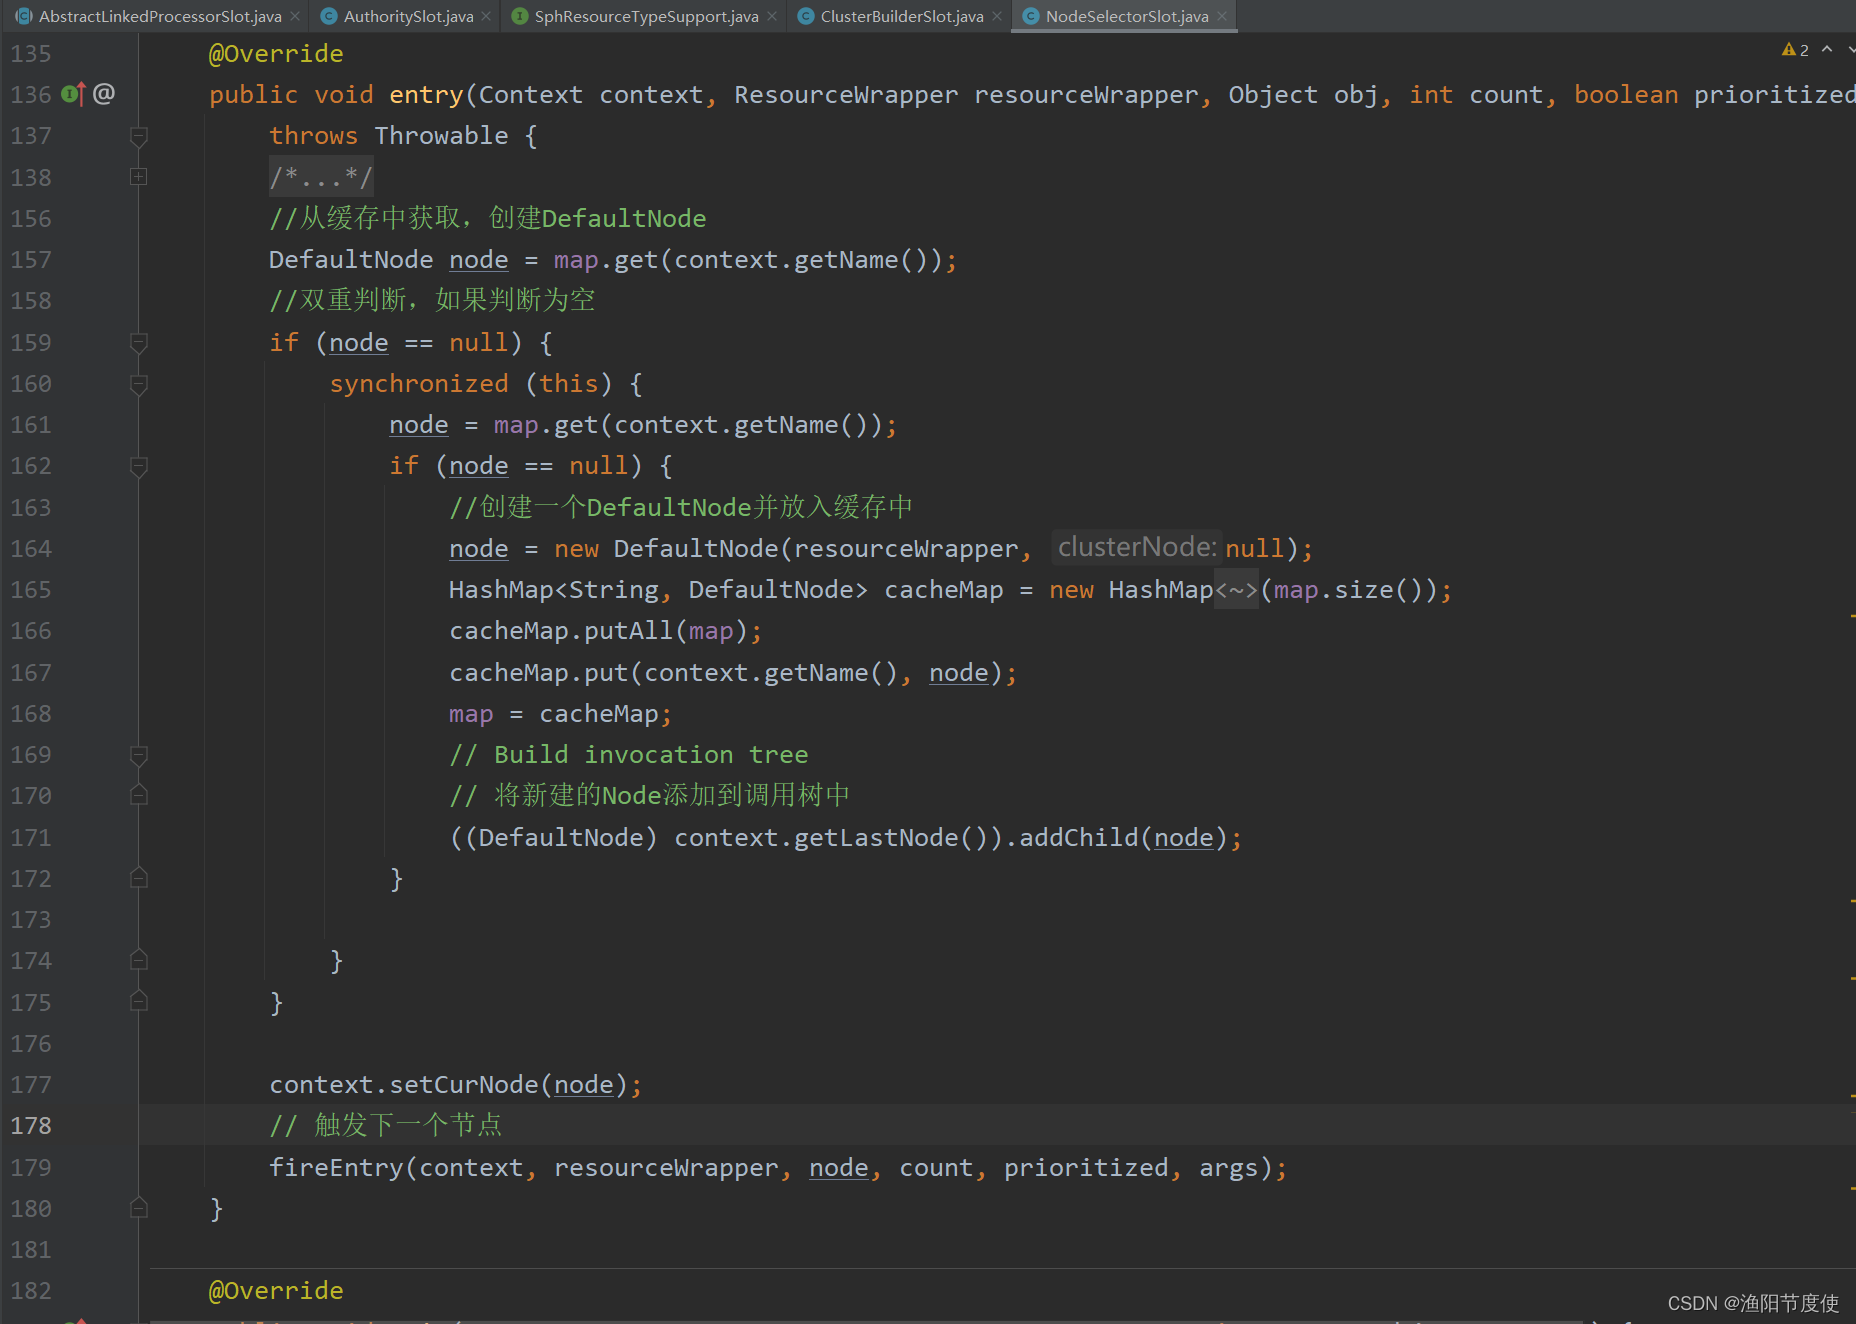Select the SphResourceTypeSupport.java tab
The image size is (1856, 1324).
tap(646, 16)
